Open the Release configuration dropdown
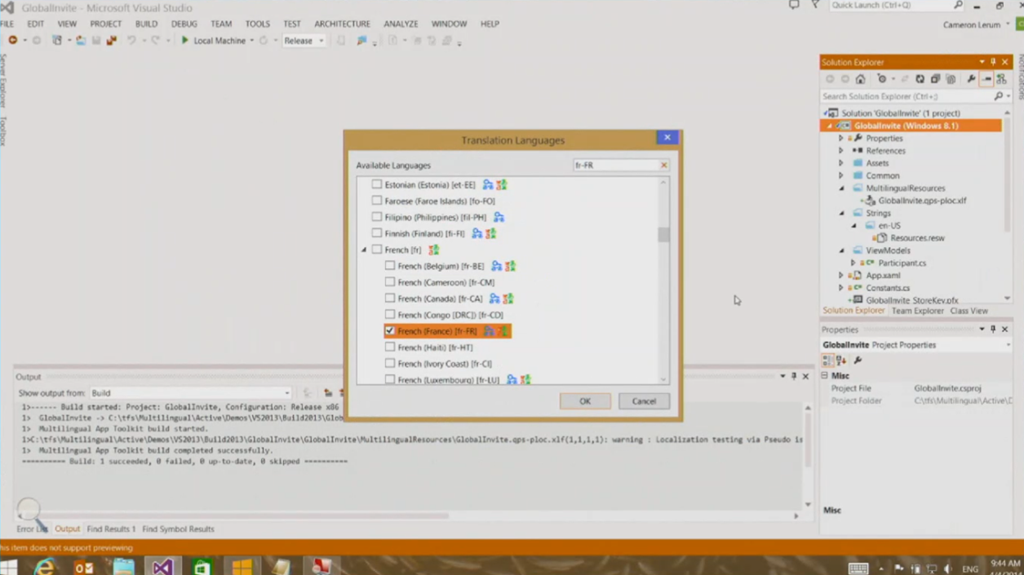 304,41
